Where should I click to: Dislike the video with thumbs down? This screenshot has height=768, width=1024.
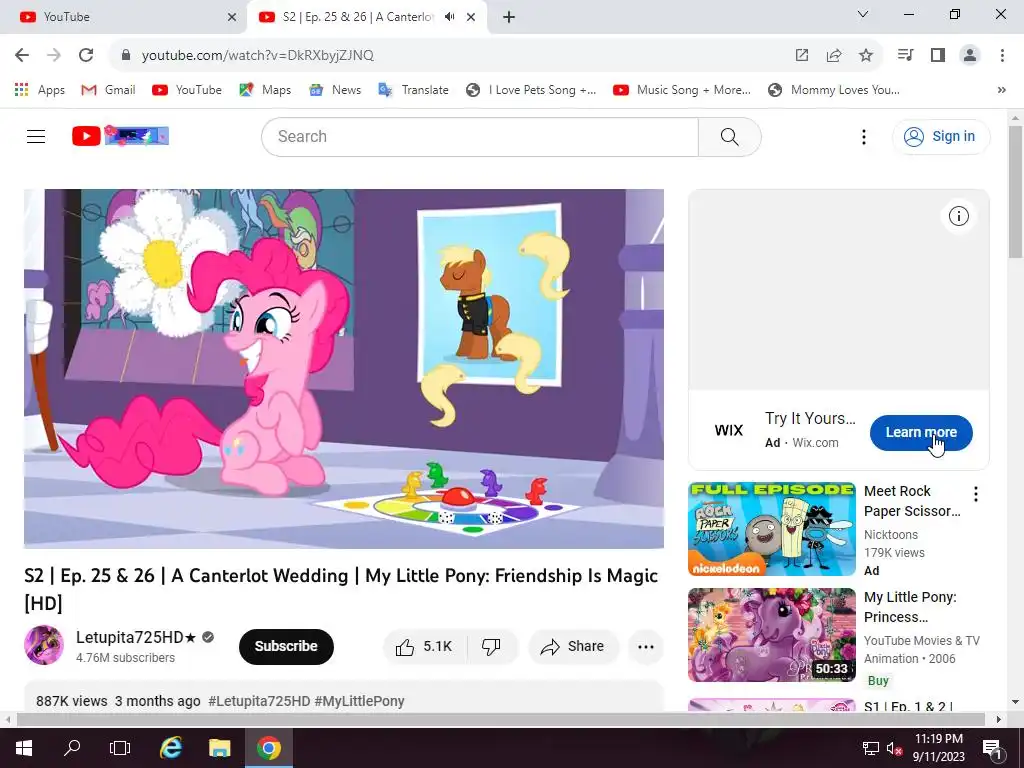pos(491,647)
